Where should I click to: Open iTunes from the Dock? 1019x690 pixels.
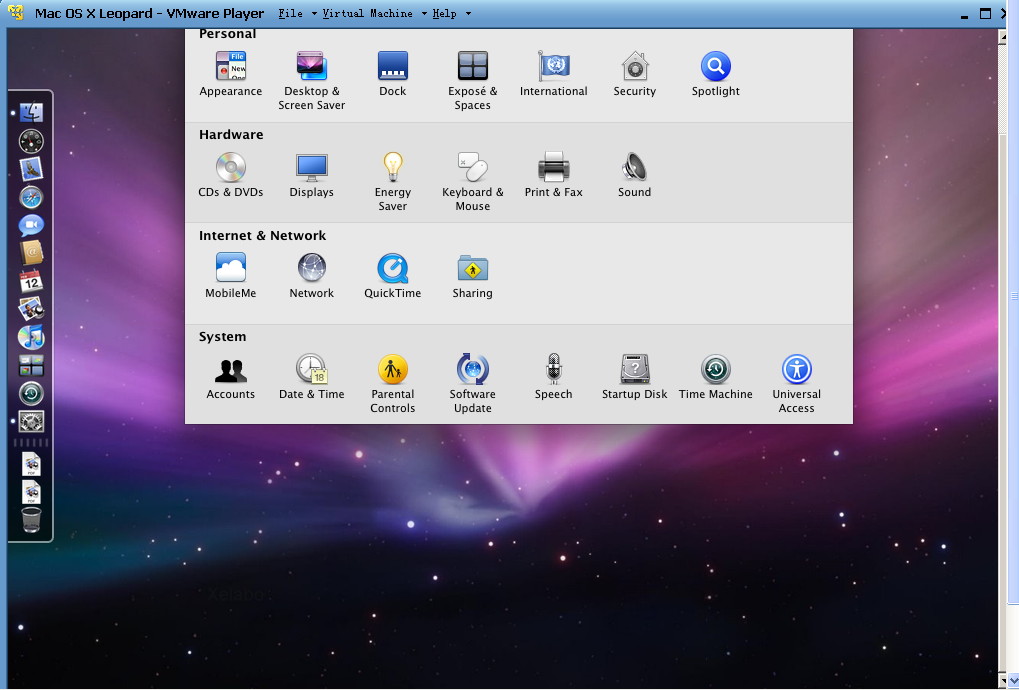tap(31, 337)
